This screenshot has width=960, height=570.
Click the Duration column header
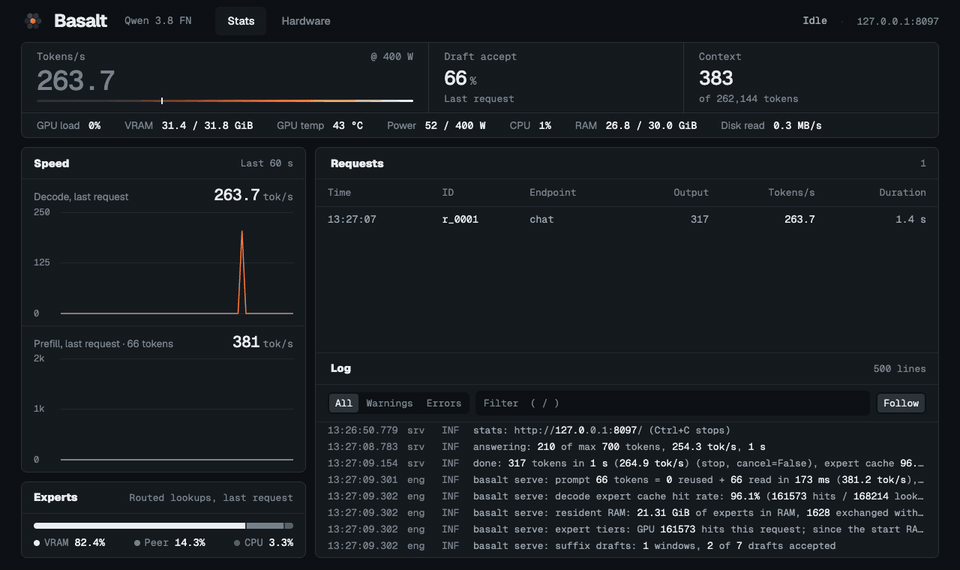pos(902,192)
